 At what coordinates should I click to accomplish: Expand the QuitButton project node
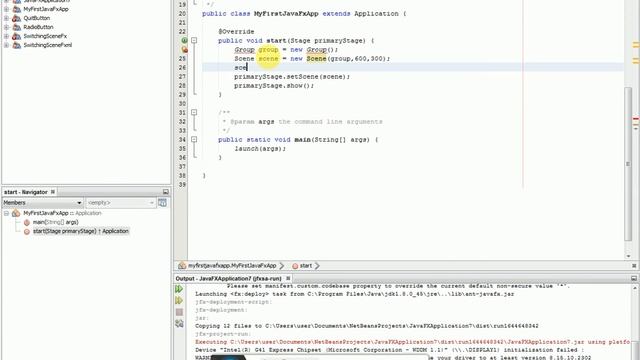tap(6, 18)
